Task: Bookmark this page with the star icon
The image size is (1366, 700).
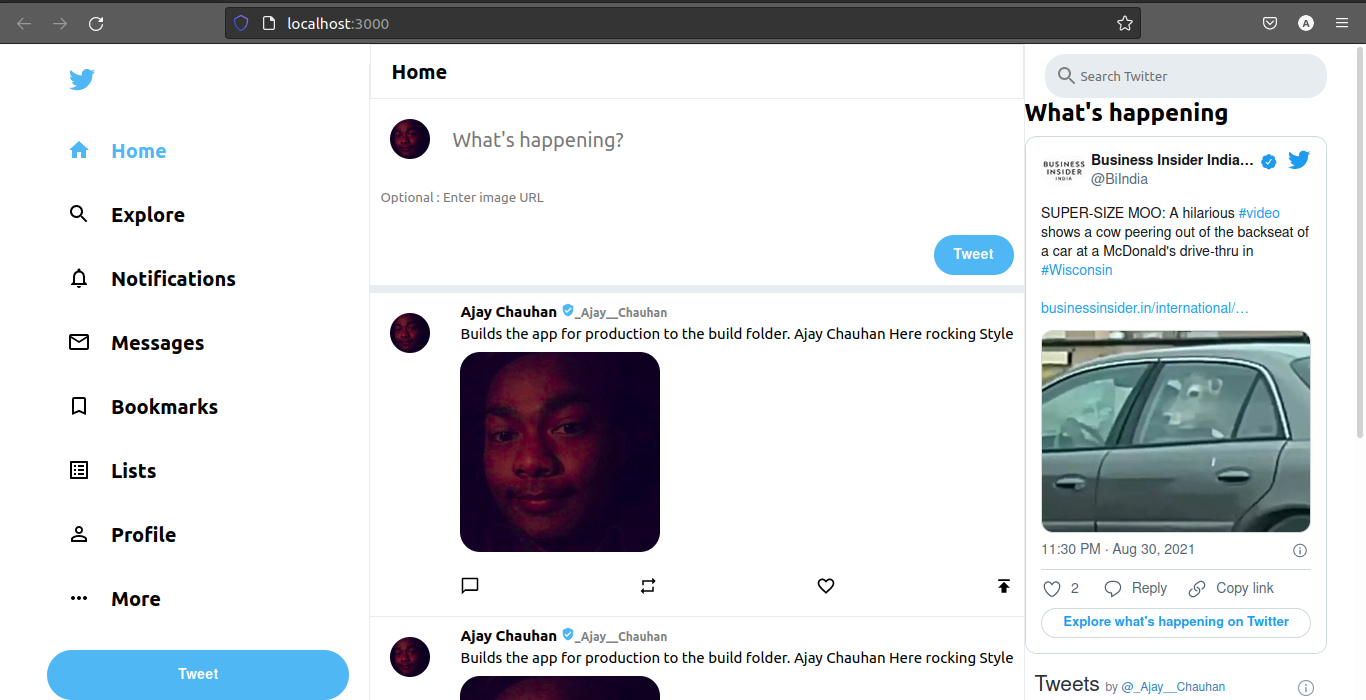Action: click(x=1125, y=23)
